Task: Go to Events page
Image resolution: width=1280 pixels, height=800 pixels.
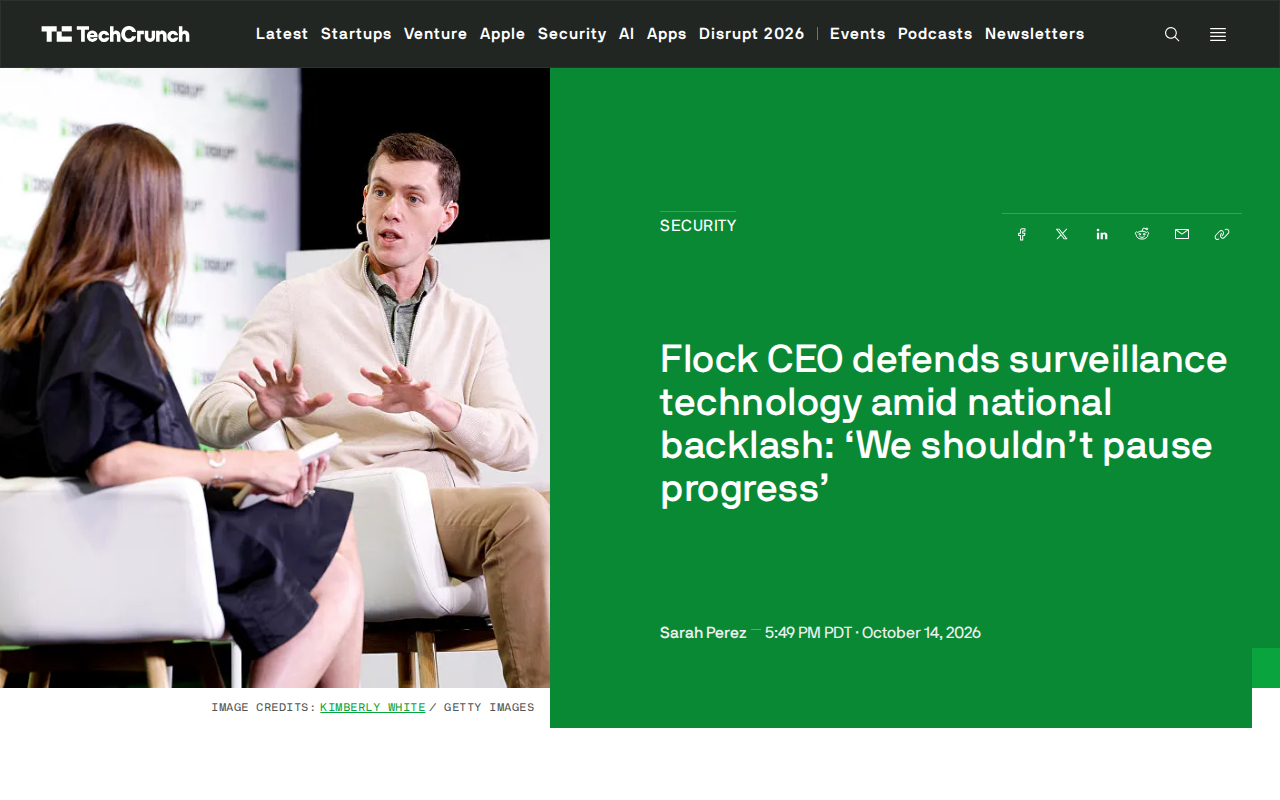Action: (x=858, y=34)
